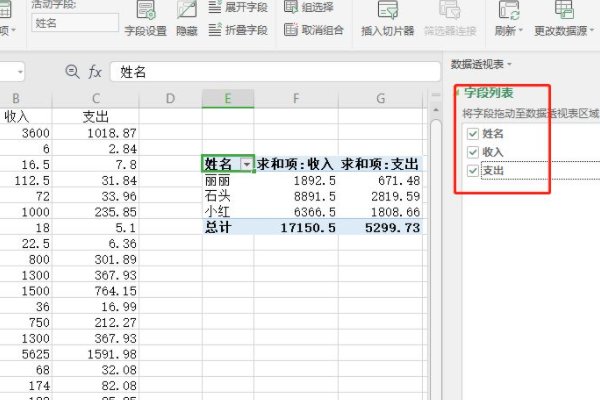Click the fx insert function icon
This screenshot has height=400, width=600.
pos(95,72)
